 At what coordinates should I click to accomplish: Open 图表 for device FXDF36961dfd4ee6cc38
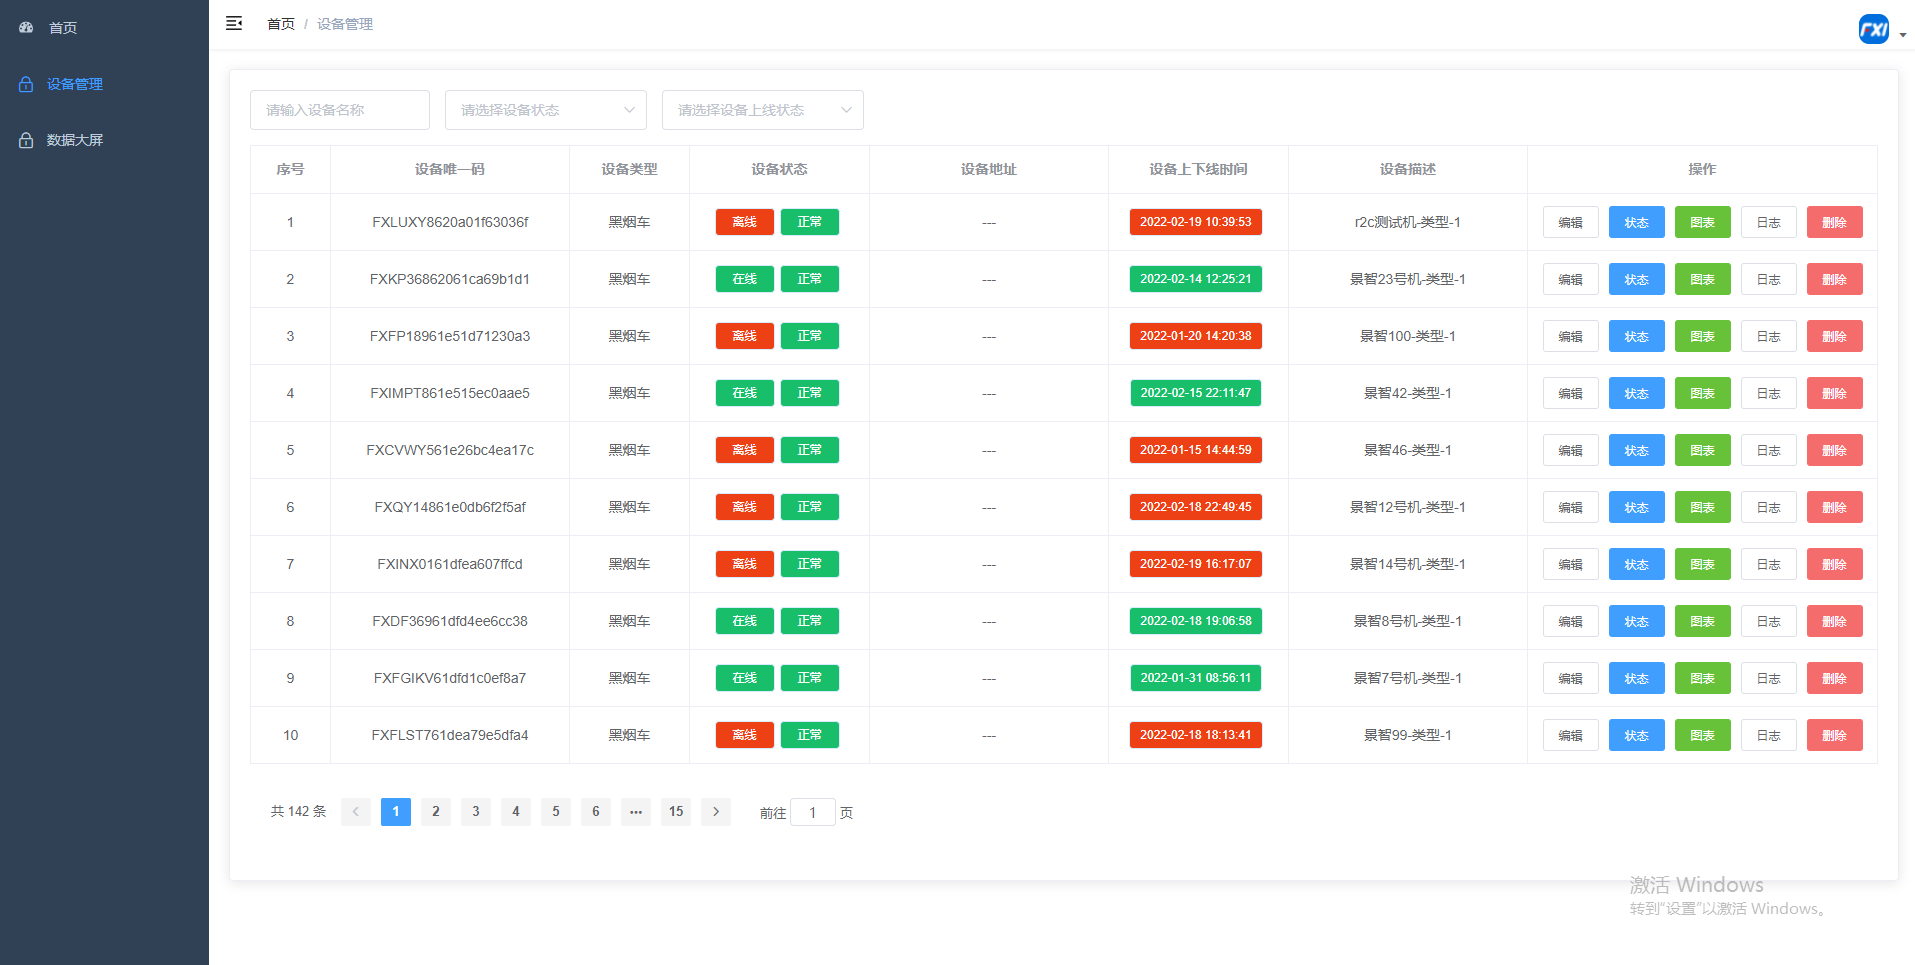tap(1702, 621)
